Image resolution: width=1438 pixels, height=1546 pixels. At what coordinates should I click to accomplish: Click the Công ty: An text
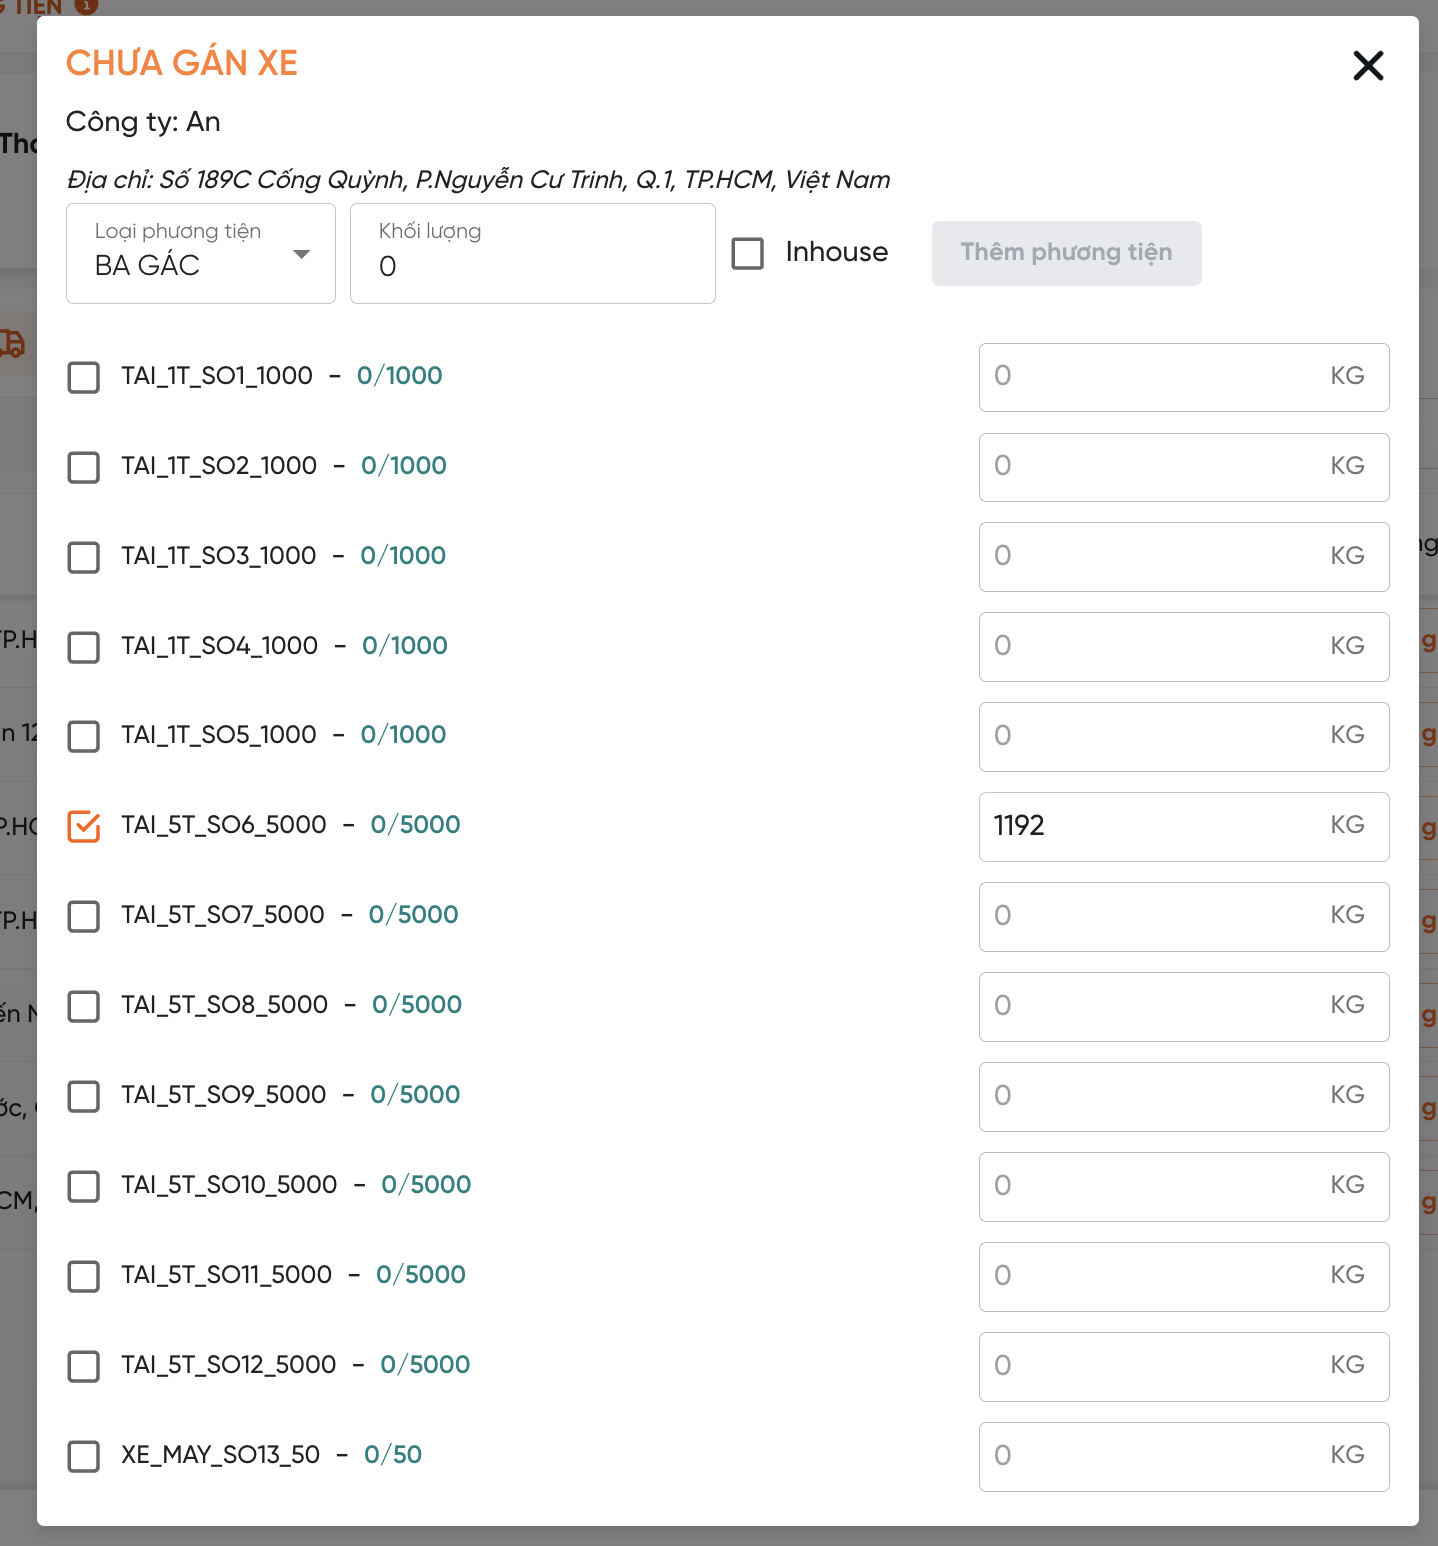[x=143, y=122]
